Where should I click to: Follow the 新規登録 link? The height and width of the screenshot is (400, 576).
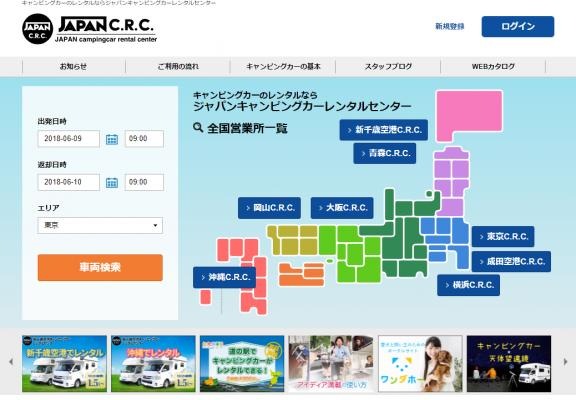(x=450, y=26)
